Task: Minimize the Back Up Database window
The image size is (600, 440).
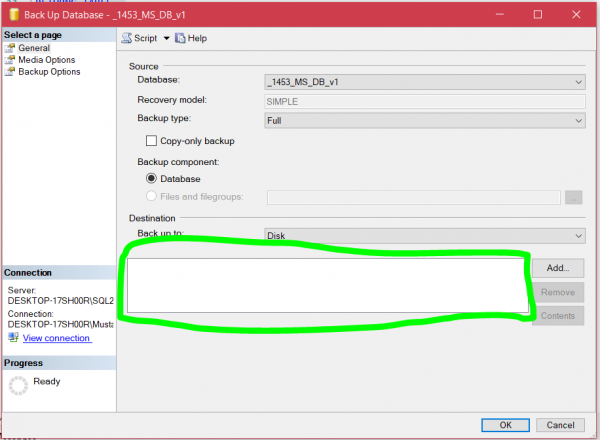Action: point(500,15)
